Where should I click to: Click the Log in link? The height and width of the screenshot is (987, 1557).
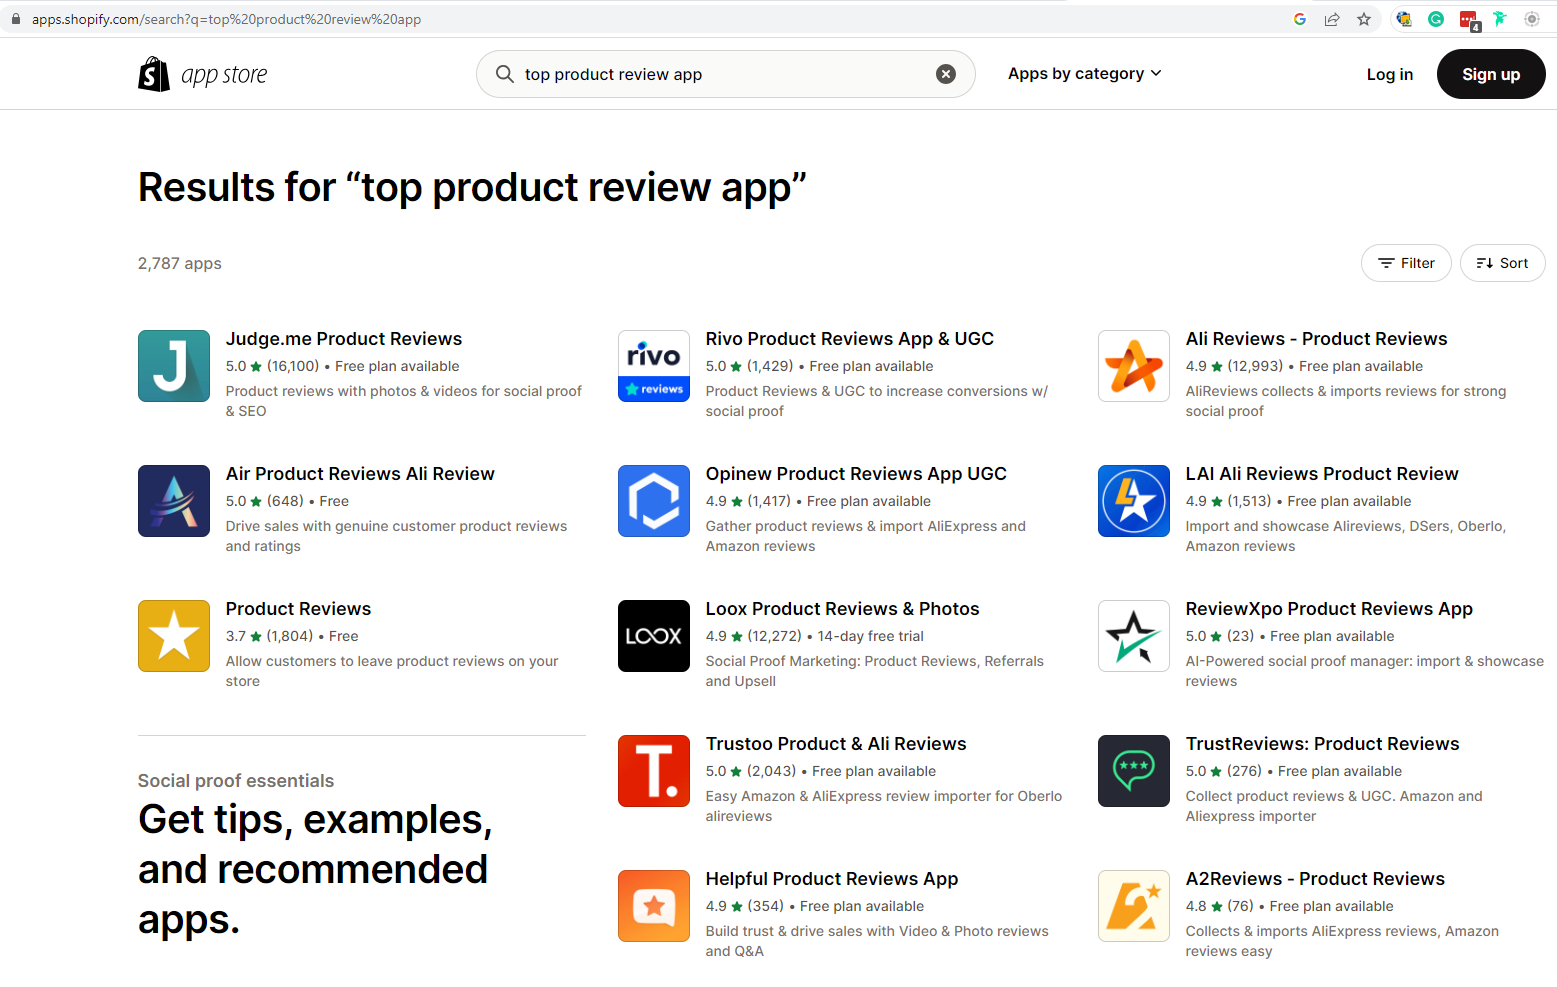1389,74
